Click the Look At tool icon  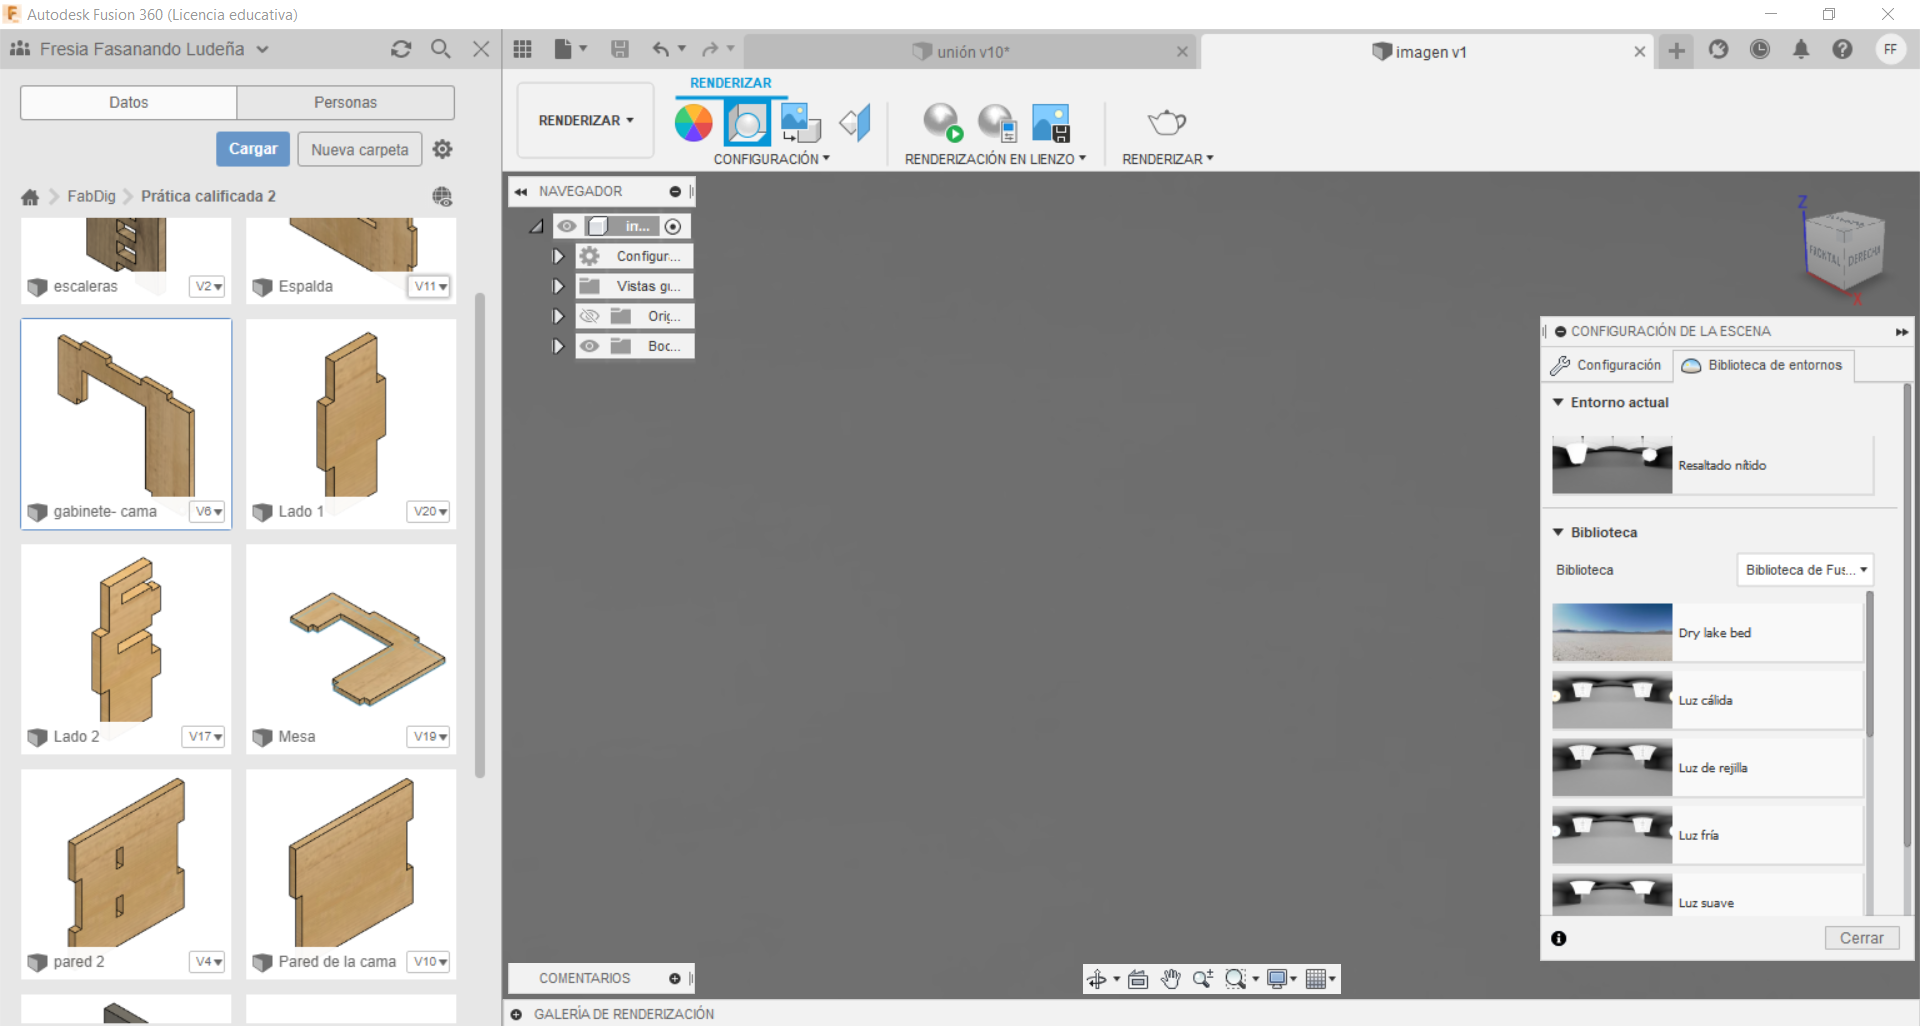pos(1138,979)
